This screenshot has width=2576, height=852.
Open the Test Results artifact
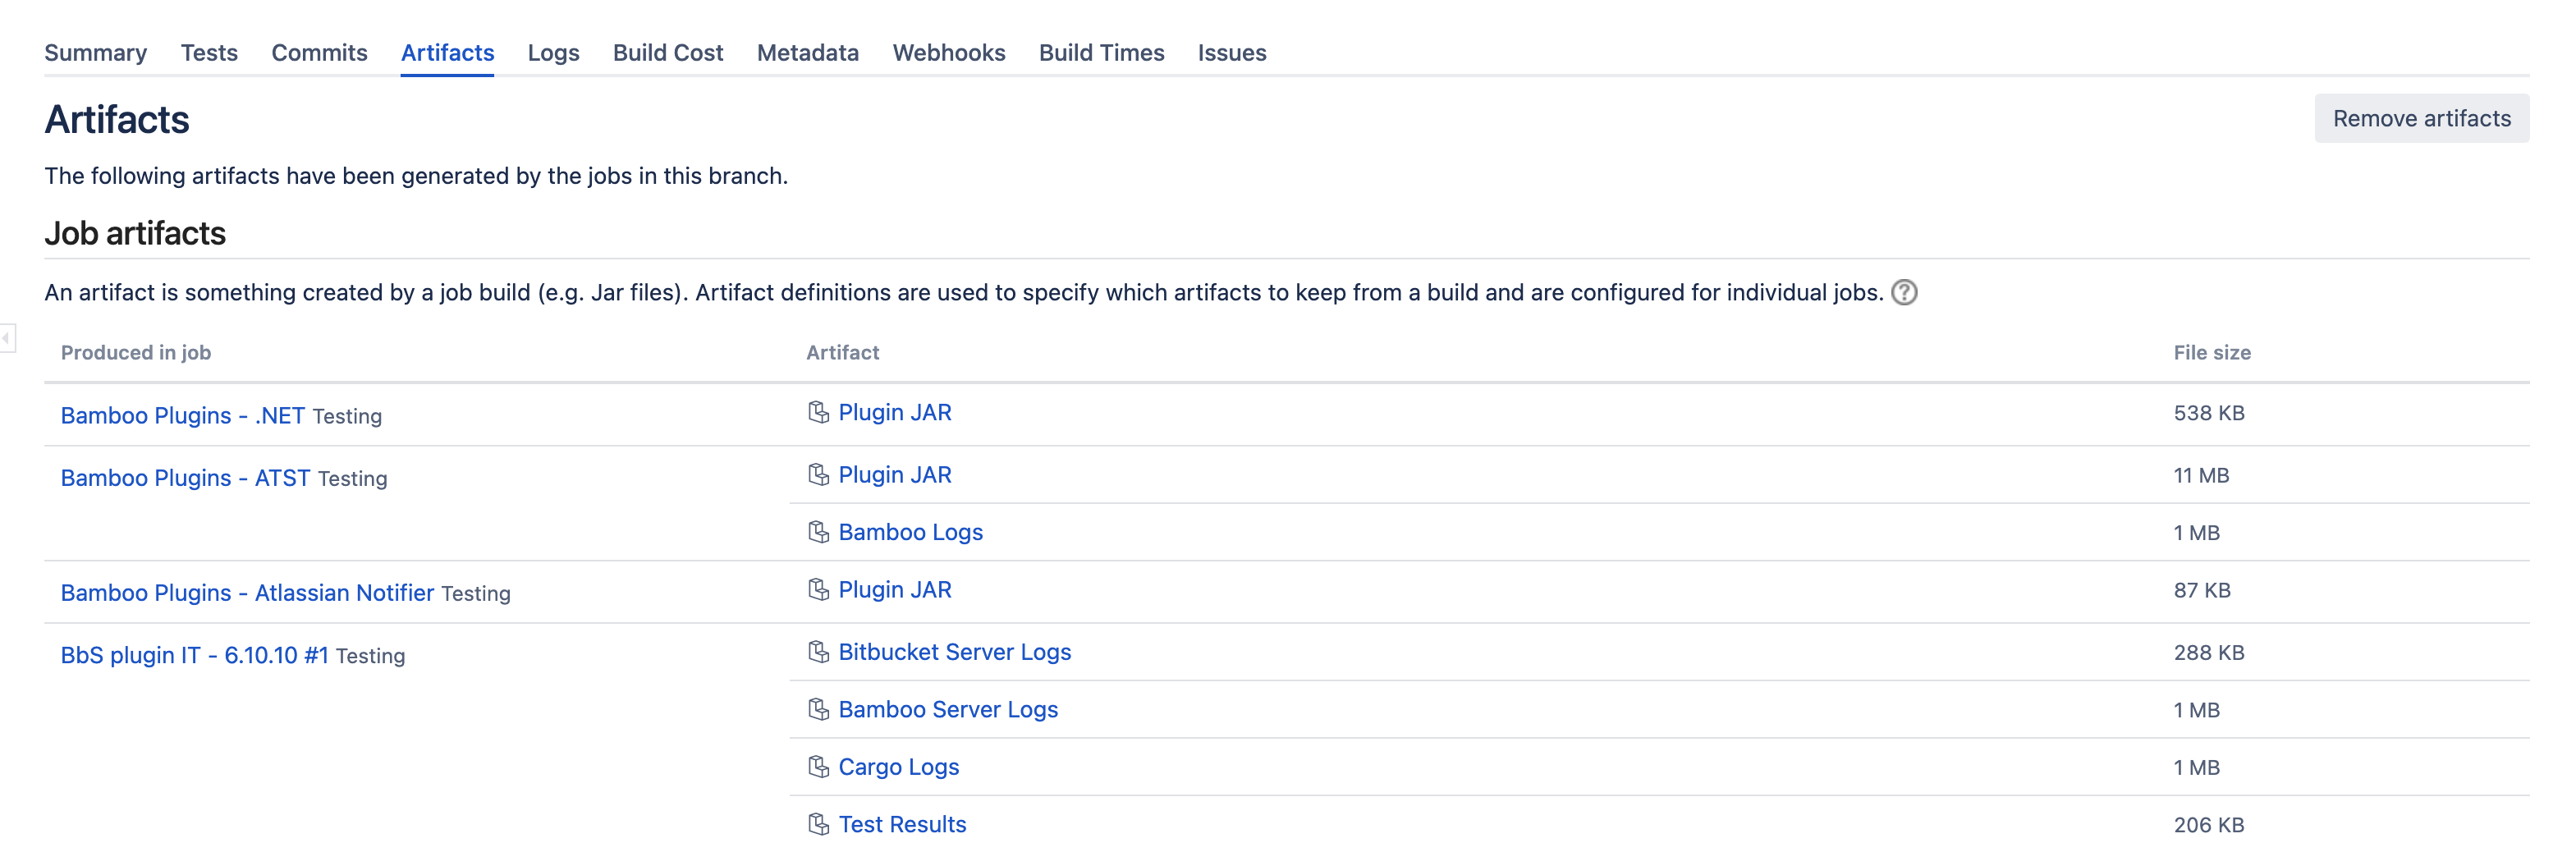[902, 824]
